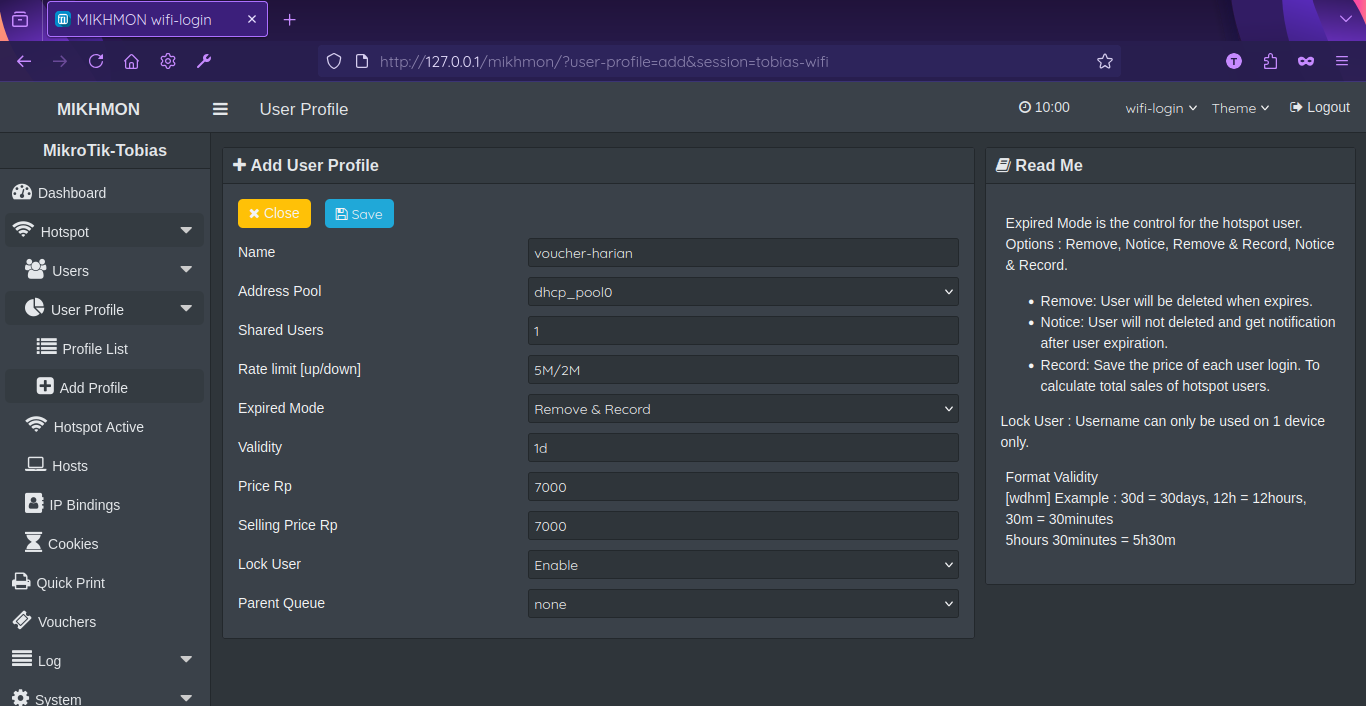Expand the Theme menu in header
The width and height of the screenshot is (1366, 706).
point(1240,108)
